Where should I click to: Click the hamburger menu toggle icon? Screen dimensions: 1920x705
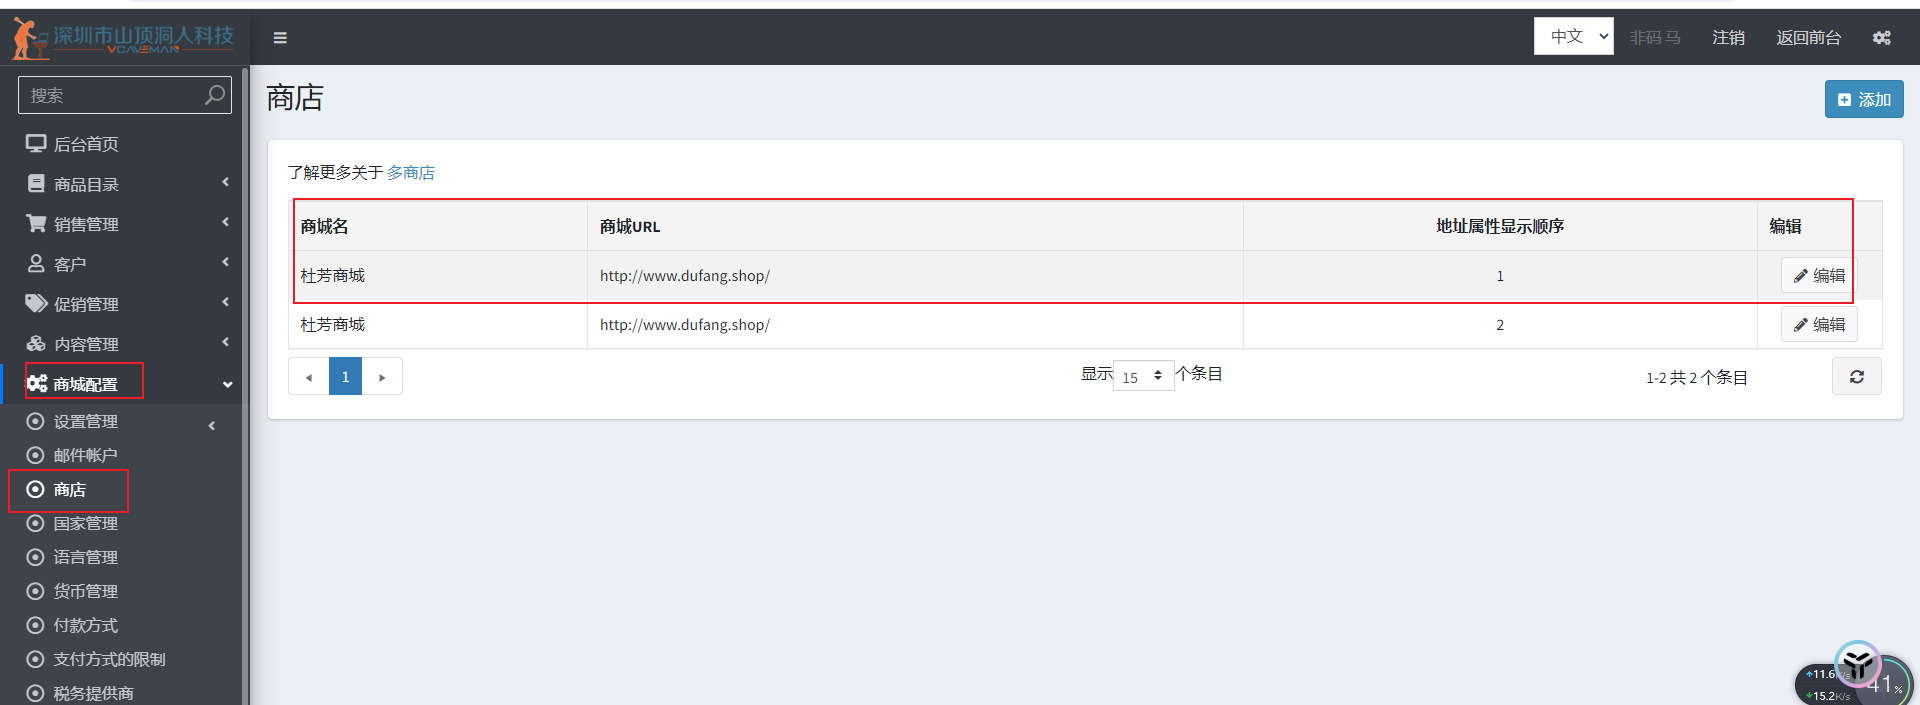[280, 38]
